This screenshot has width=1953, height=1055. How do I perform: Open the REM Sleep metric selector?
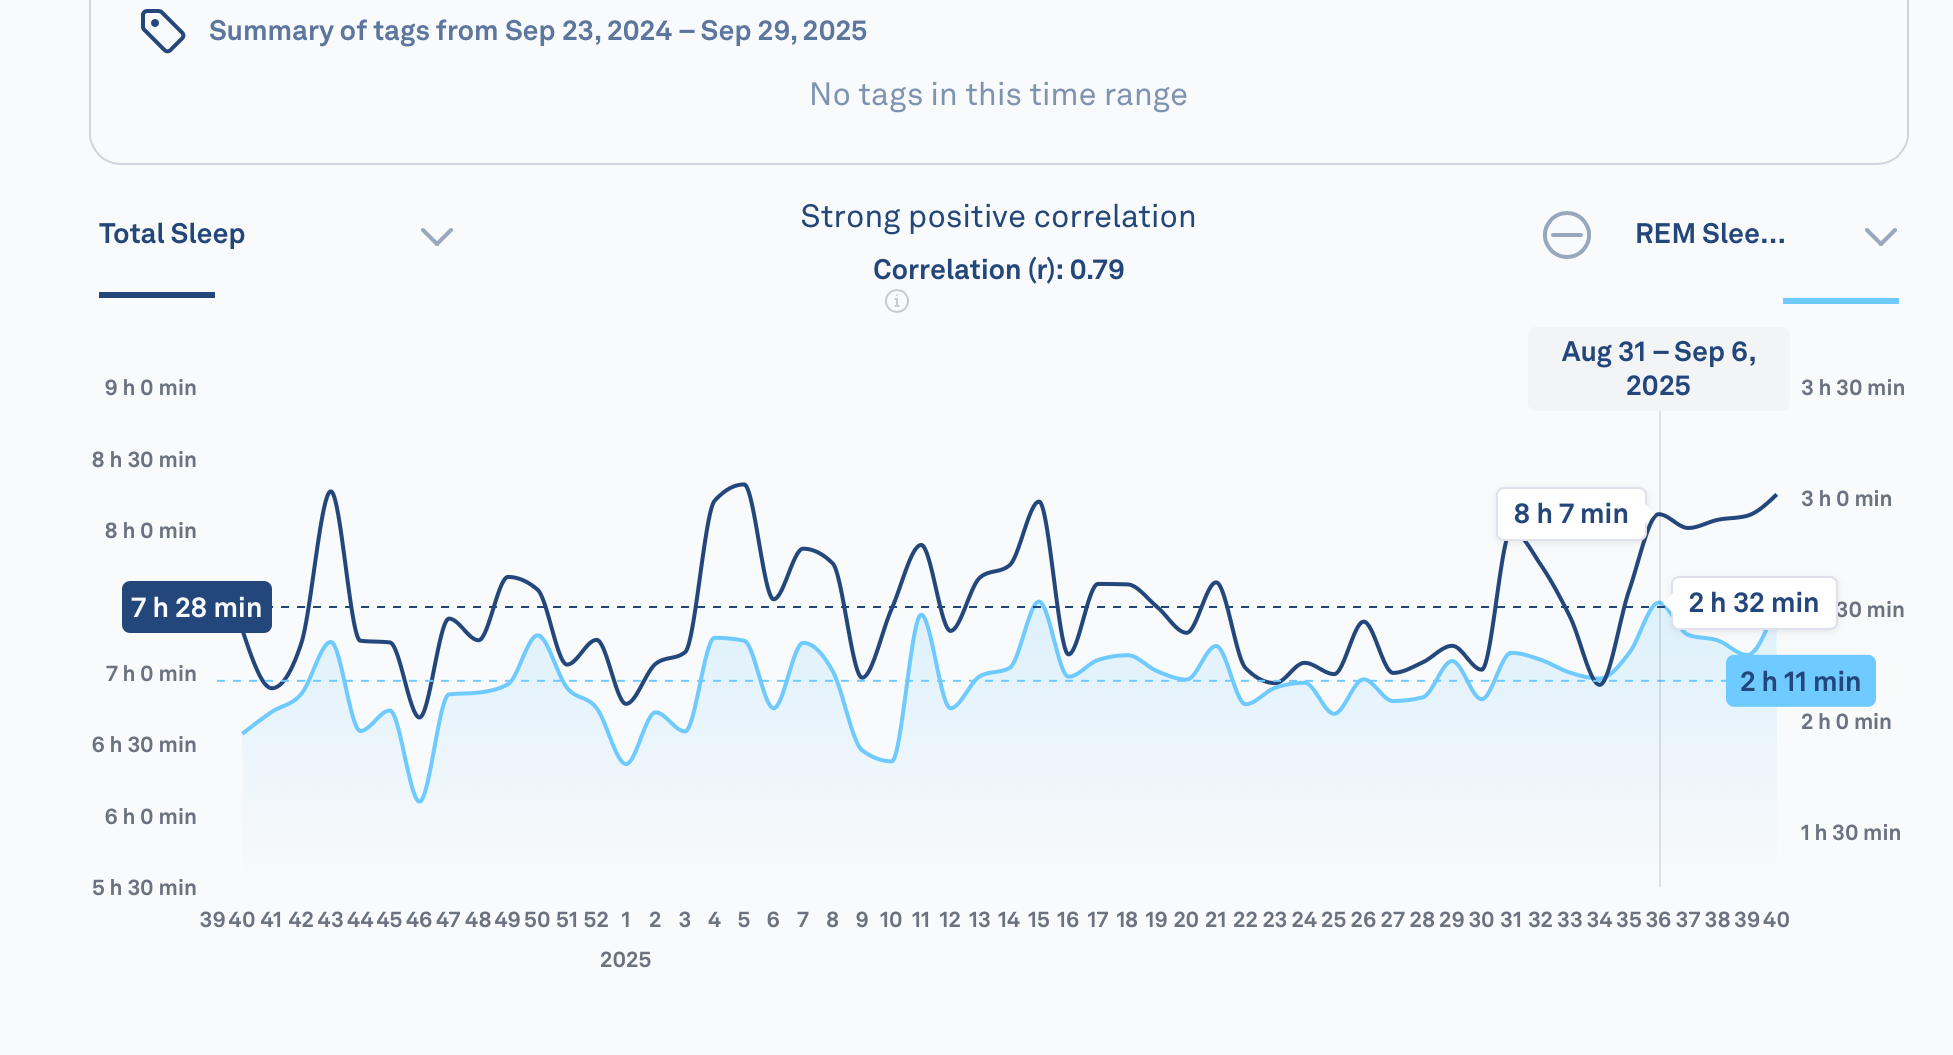click(x=1709, y=234)
